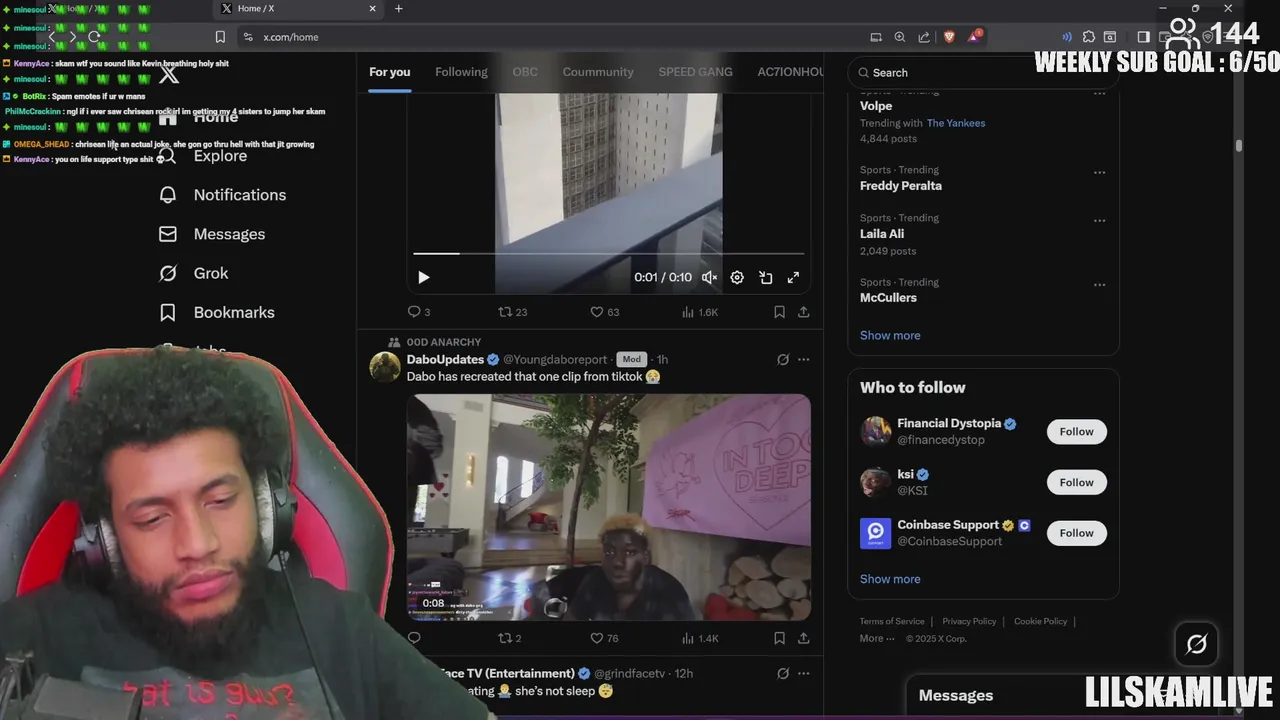Seek along the top video progress bar
This screenshot has width=1280, height=720.
pyautogui.click(x=608, y=253)
